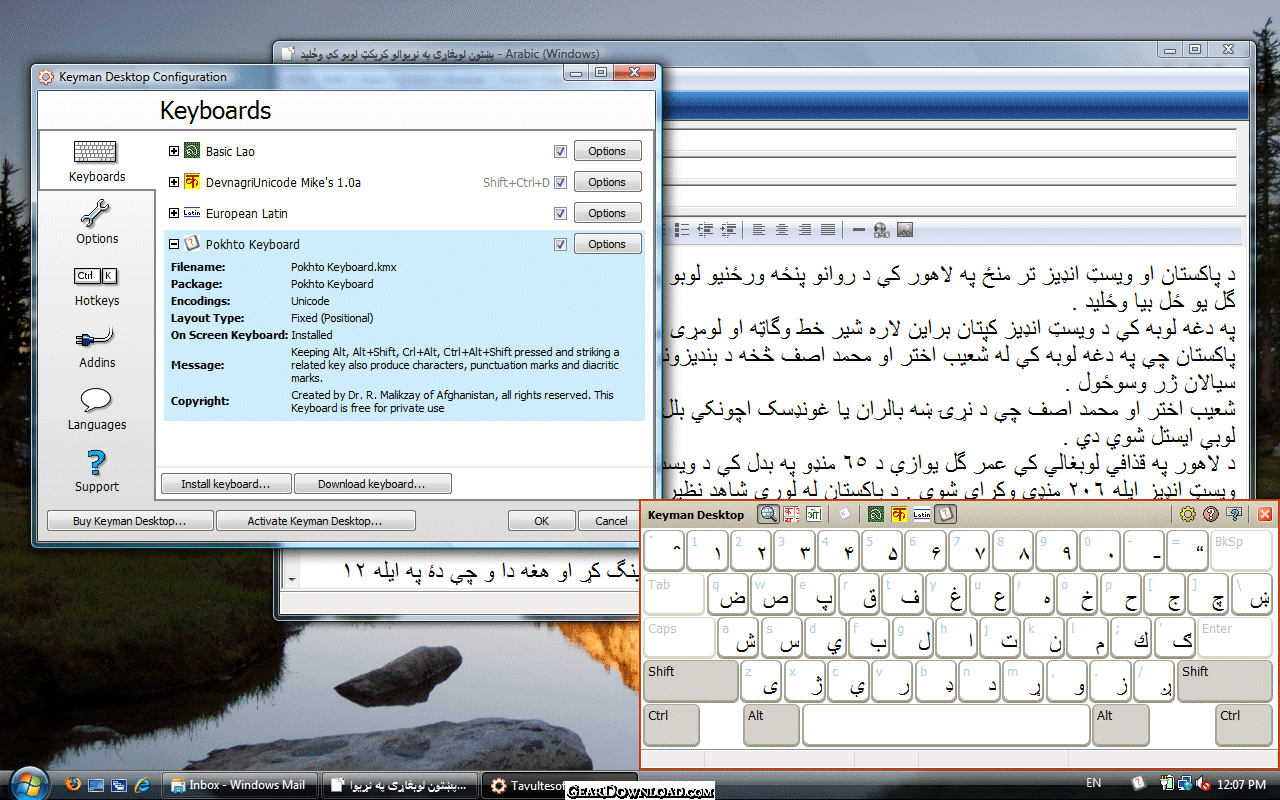The image size is (1280, 800).
Task: Open Internet Explorer from quick launch
Action: (x=143, y=784)
